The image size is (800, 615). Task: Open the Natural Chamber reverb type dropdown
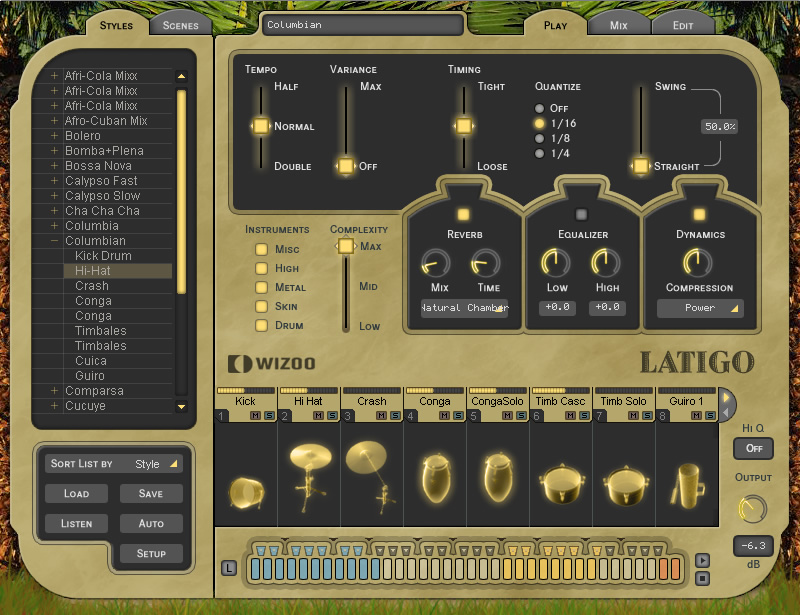(x=464, y=308)
